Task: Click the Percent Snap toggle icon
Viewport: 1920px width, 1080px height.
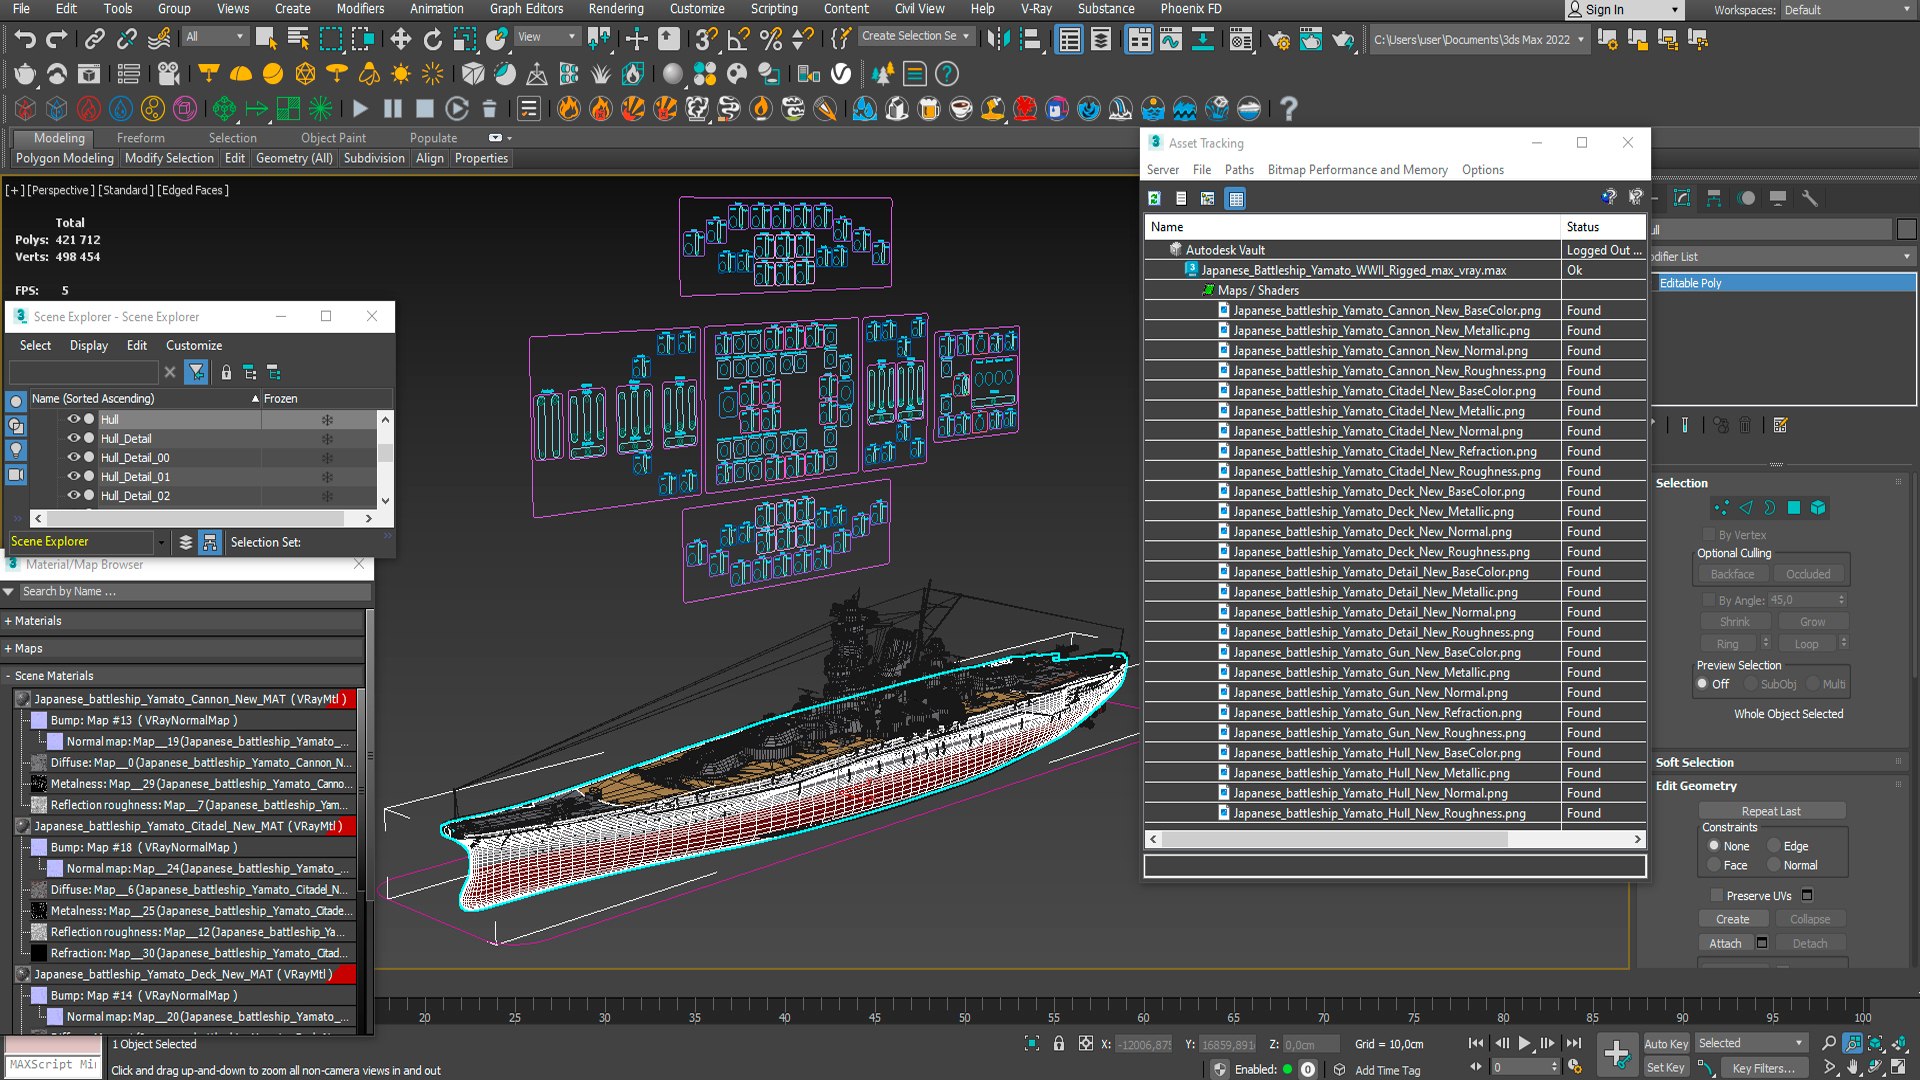Action: pos(771,39)
